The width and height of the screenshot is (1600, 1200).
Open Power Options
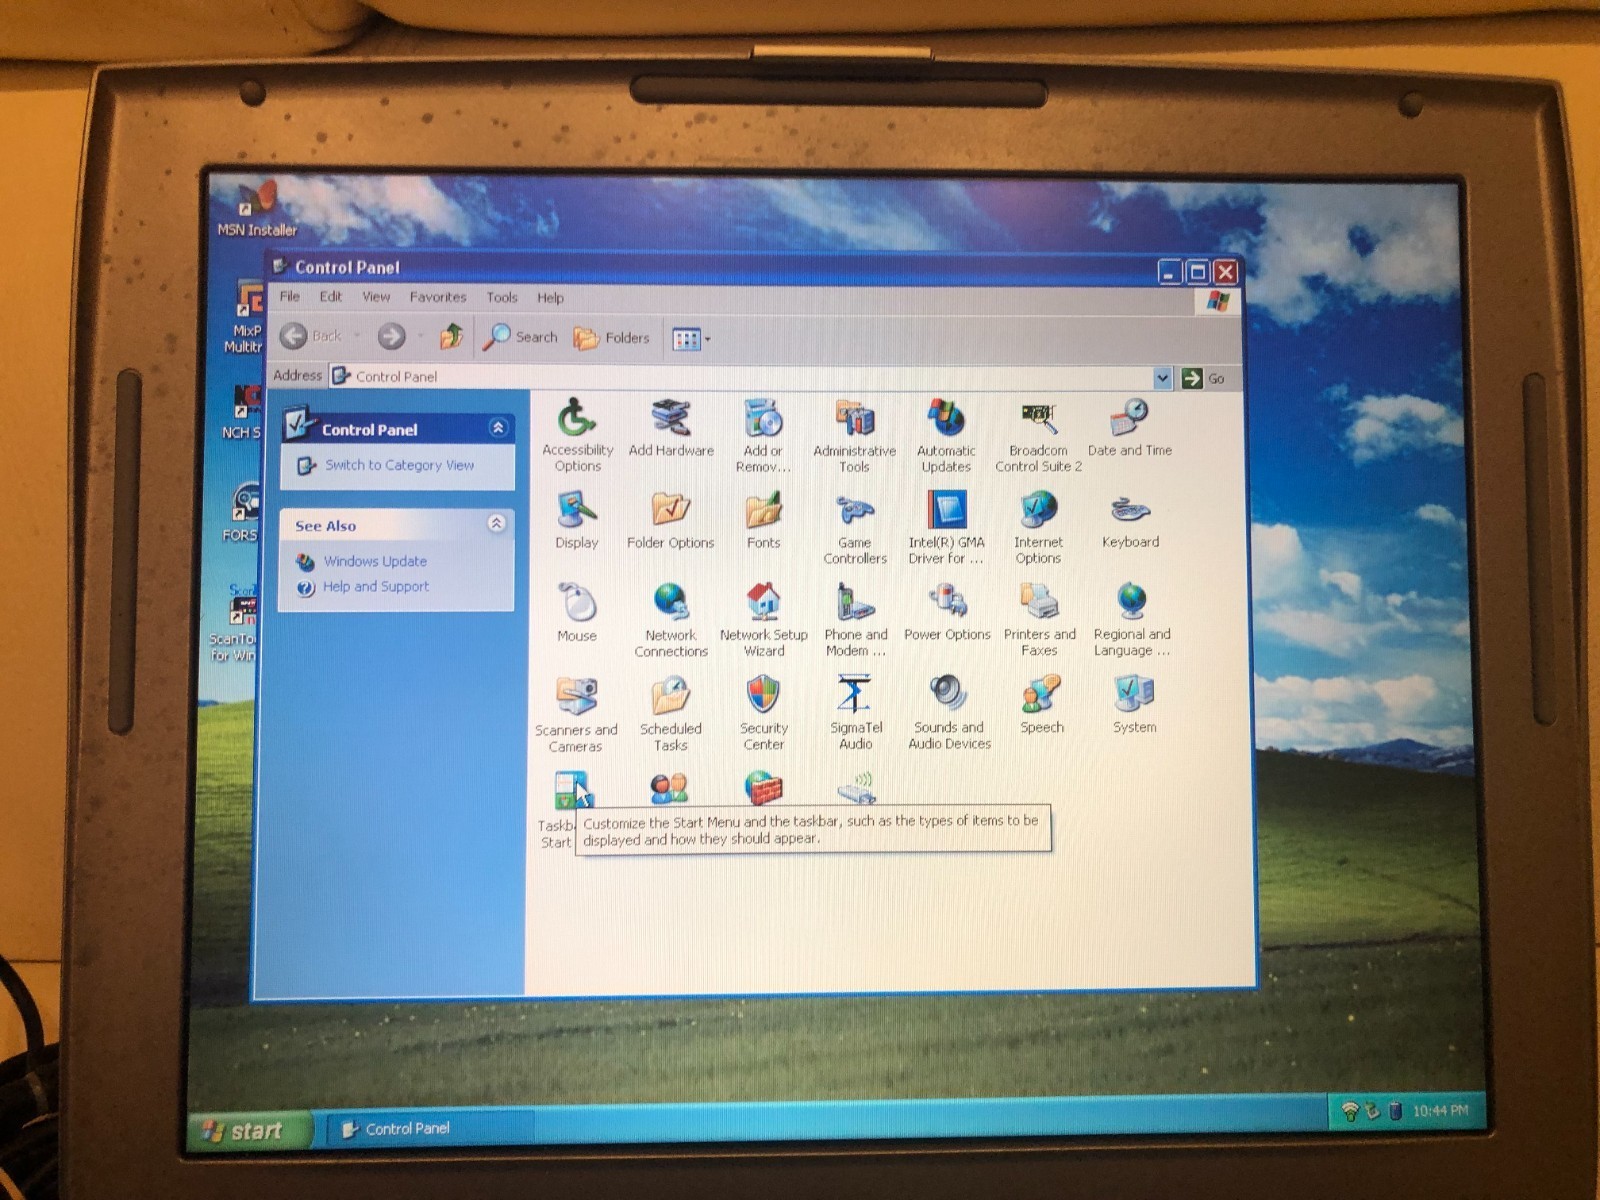tap(947, 612)
